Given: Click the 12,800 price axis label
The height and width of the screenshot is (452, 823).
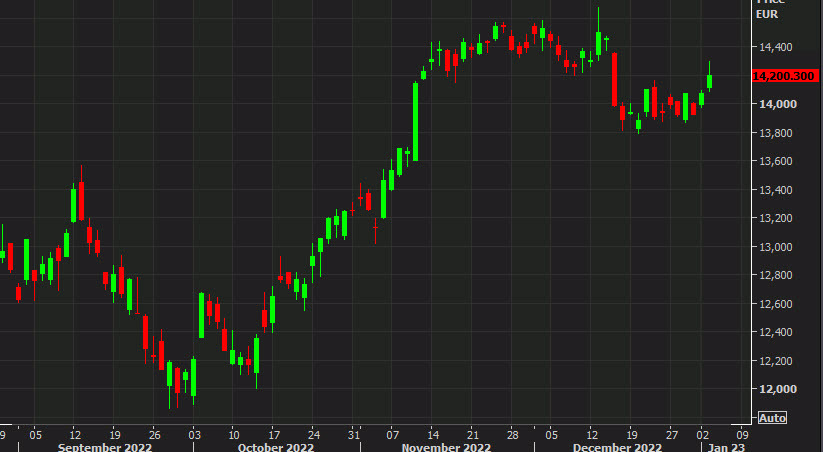Looking at the screenshot, I should [775, 275].
